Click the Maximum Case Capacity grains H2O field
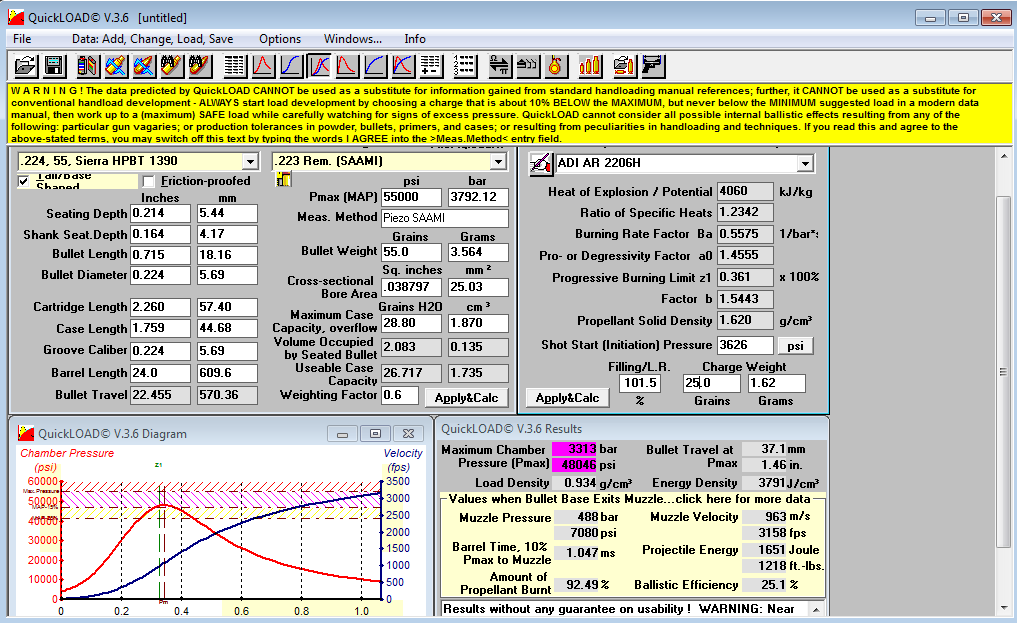1017x623 pixels. [411, 323]
